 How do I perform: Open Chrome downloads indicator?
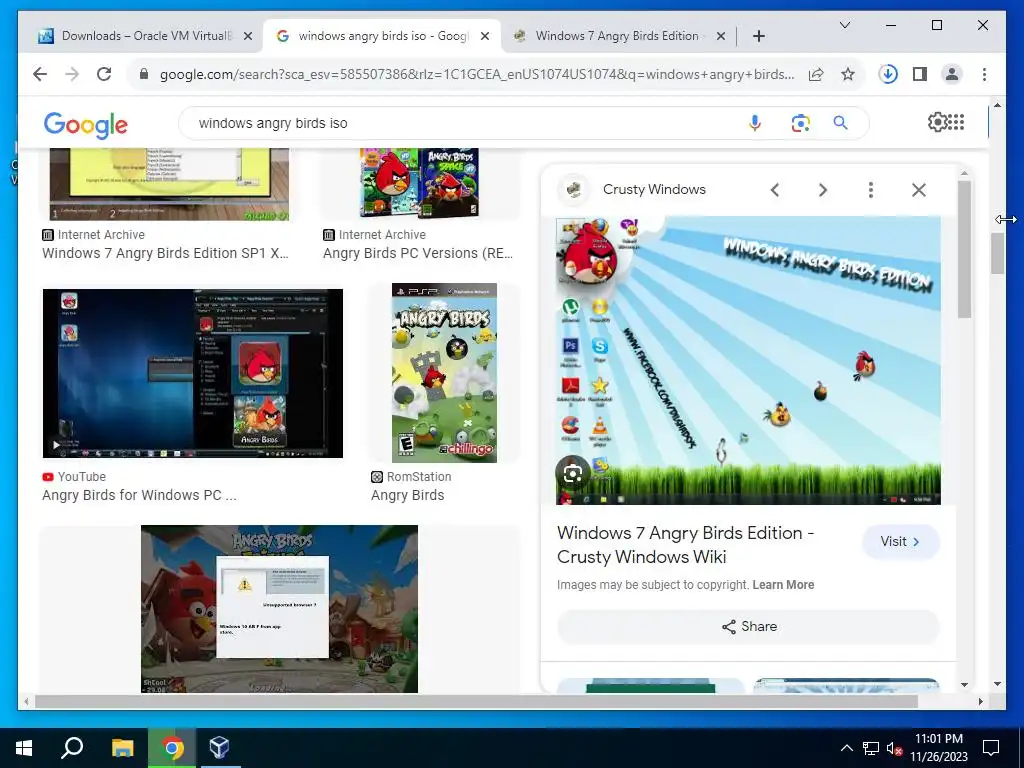(888, 74)
